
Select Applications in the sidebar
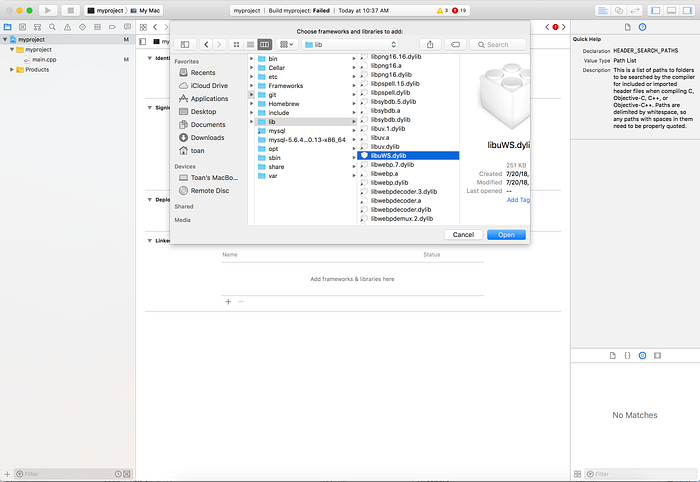pyautogui.click(x=210, y=99)
